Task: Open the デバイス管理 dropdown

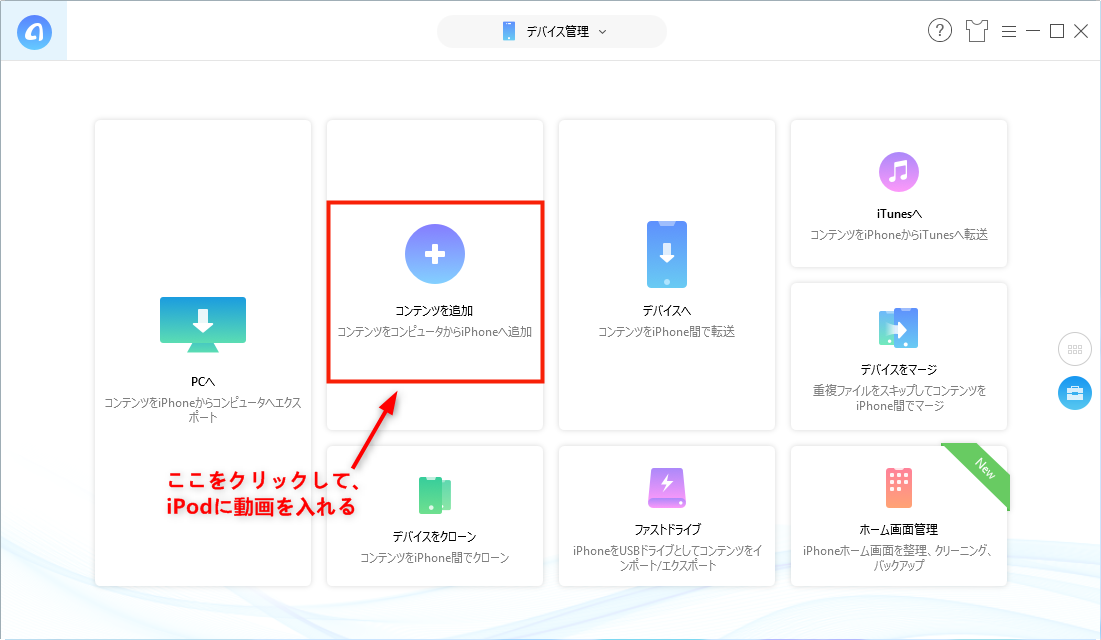Action: tap(552, 32)
